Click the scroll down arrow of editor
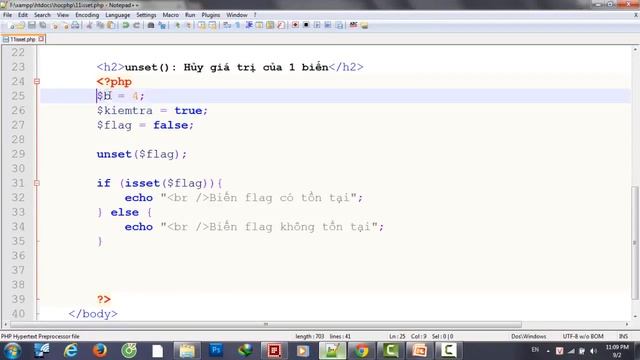The width and height of the screenshot is (640, 360). pos(635,316)
